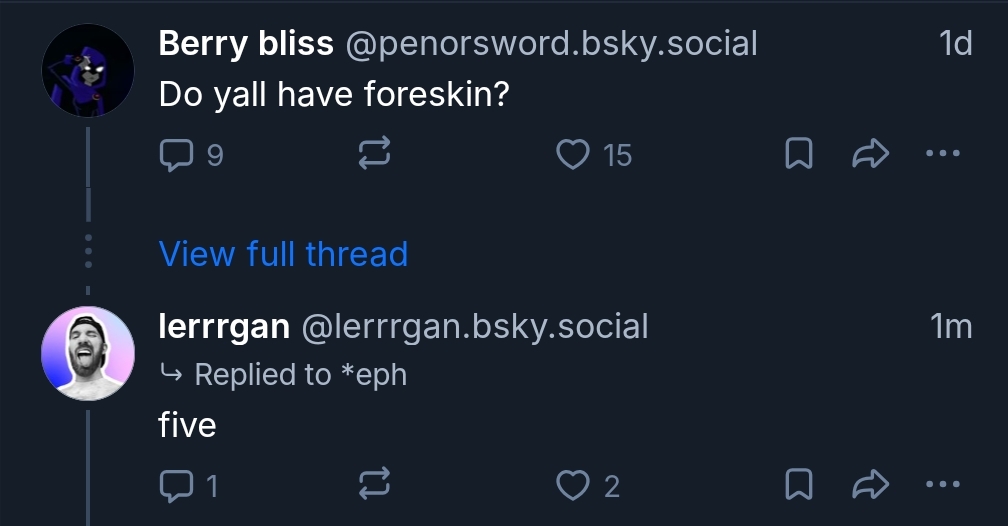Viewport: 1008px width, 526px height.
Task: Open more options on Berry bliss's post
Action: (942, 155)
